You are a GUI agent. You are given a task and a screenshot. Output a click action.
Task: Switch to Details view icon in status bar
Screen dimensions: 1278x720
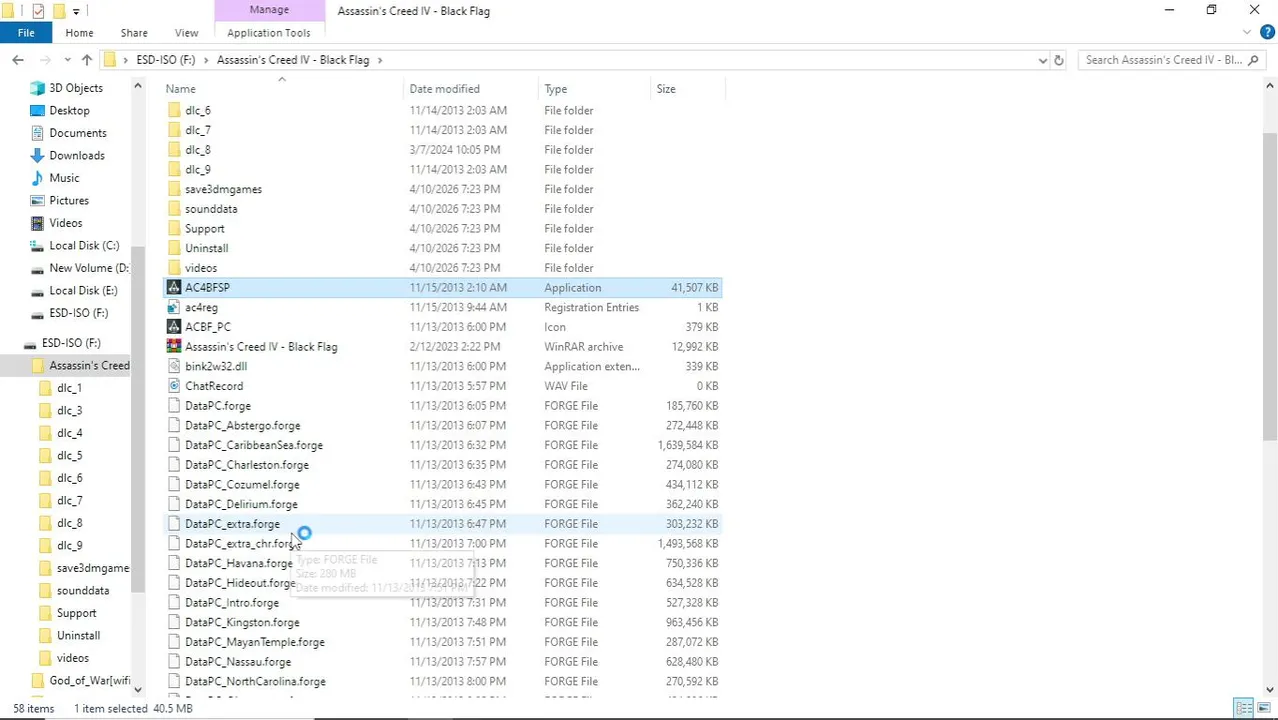(x=1243, y=708)
